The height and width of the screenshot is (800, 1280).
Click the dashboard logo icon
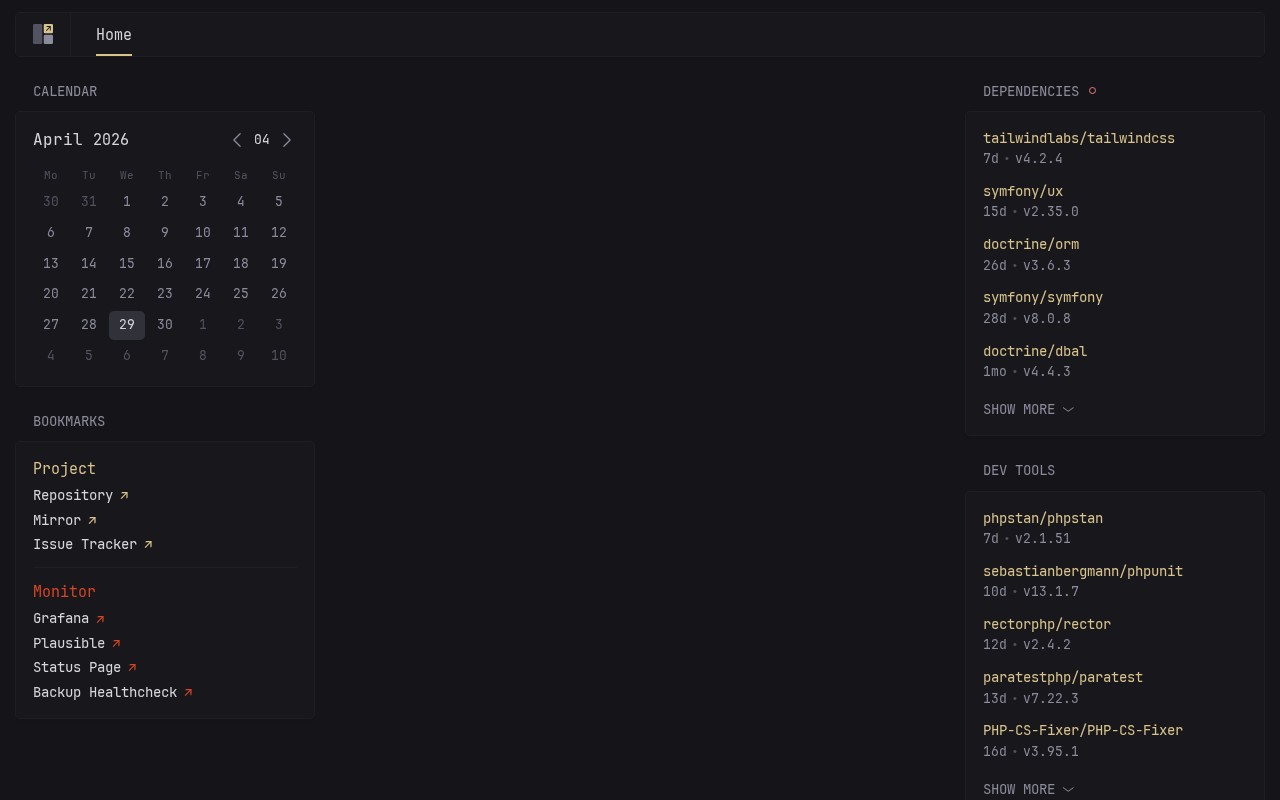[43, 34]
